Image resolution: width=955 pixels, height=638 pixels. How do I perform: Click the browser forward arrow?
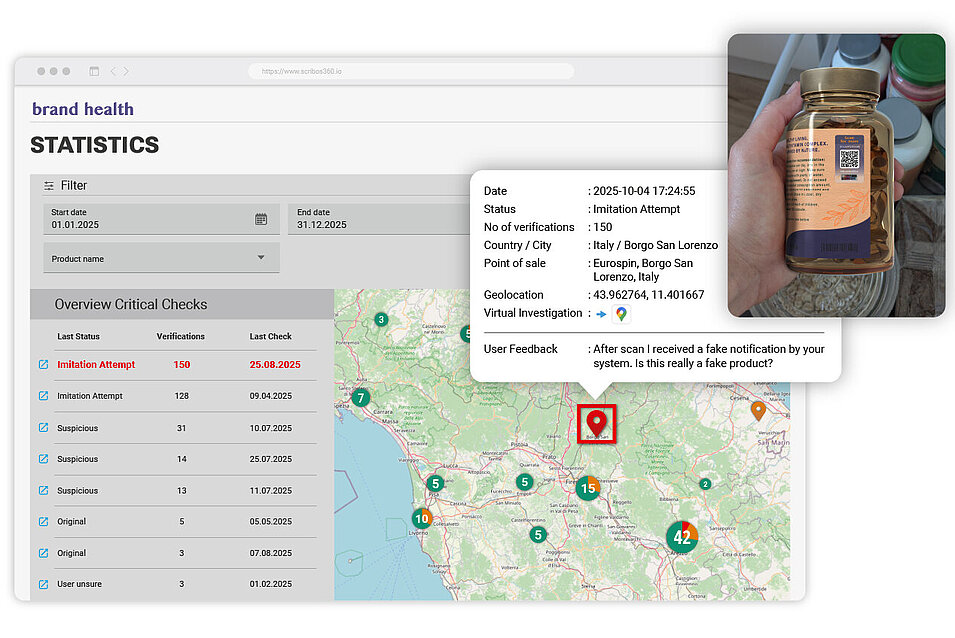tap(126, 71)
